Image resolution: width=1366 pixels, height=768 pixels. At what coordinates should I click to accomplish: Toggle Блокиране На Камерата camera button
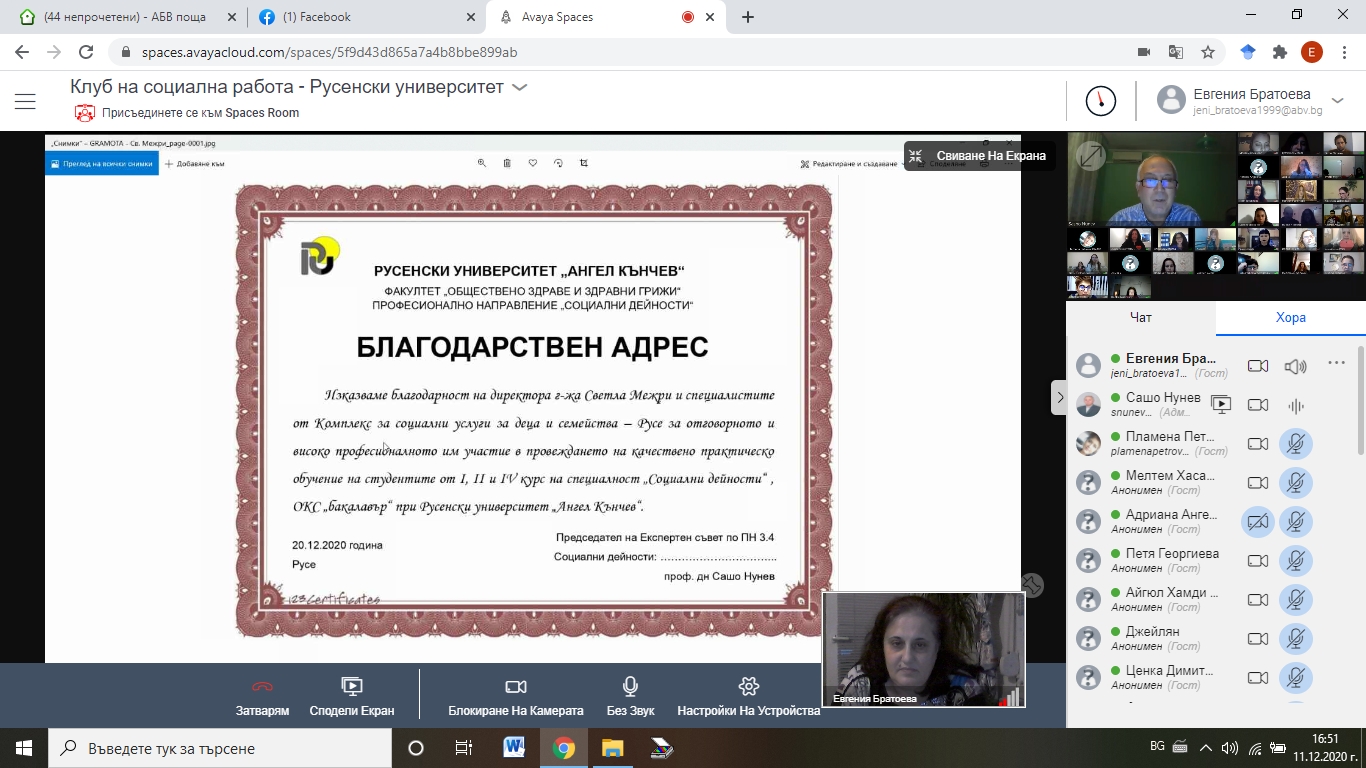pyautogui.click(x=515, y=687)
